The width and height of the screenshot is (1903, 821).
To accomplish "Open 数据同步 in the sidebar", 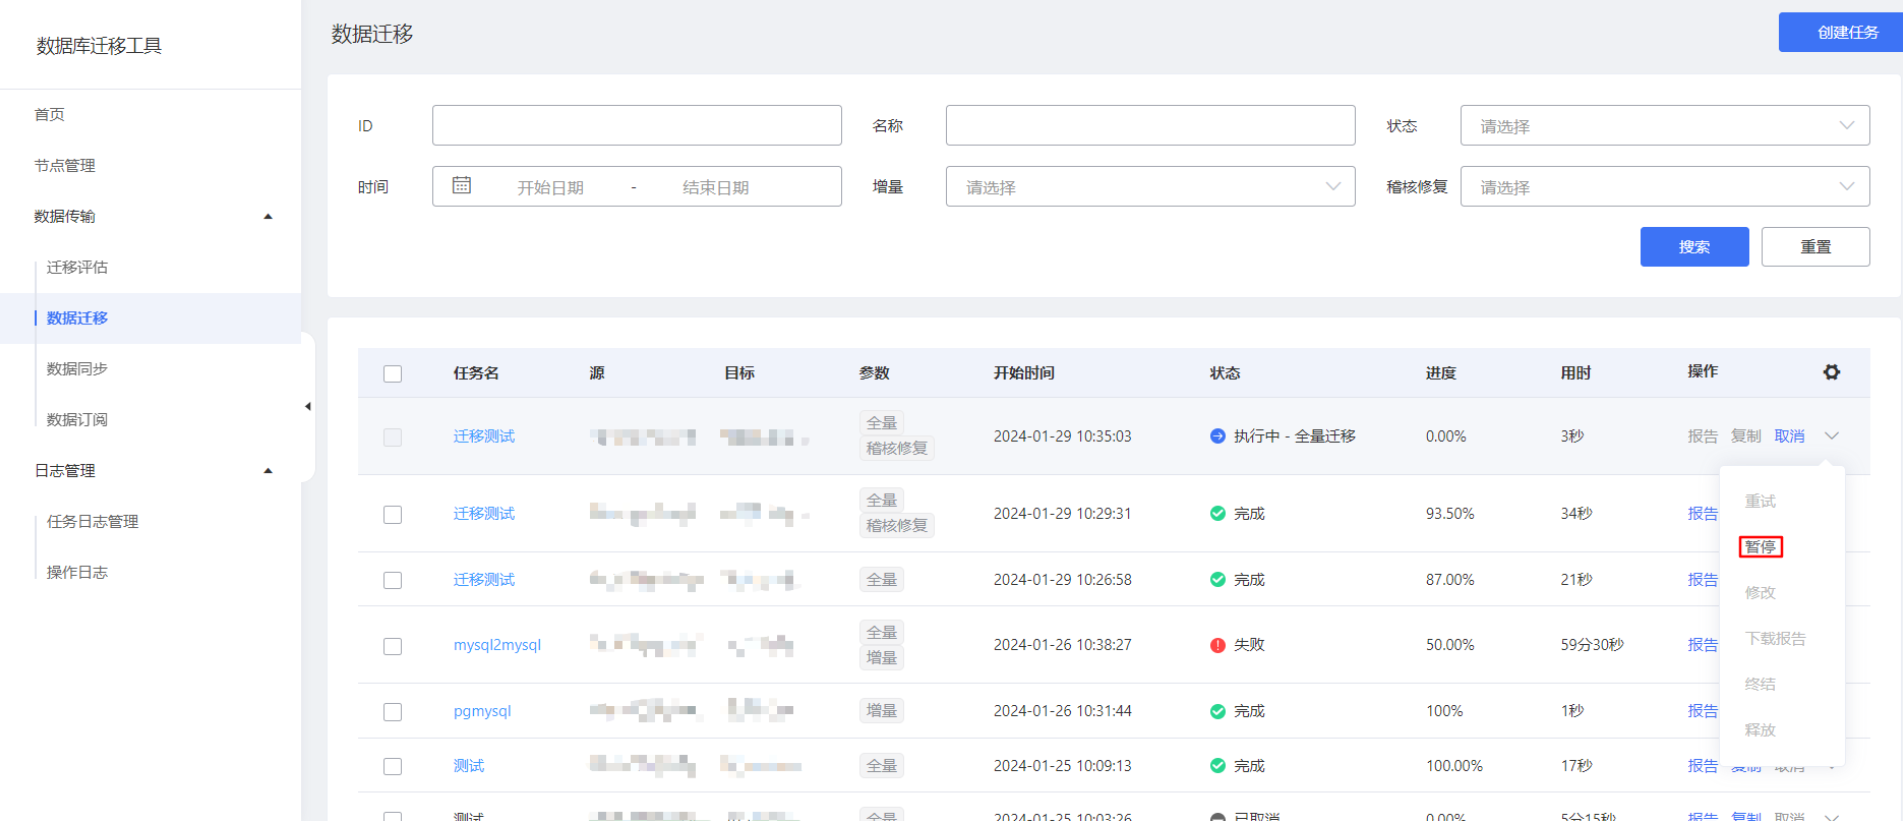I will pyautogui.click(x=77, y=369).
